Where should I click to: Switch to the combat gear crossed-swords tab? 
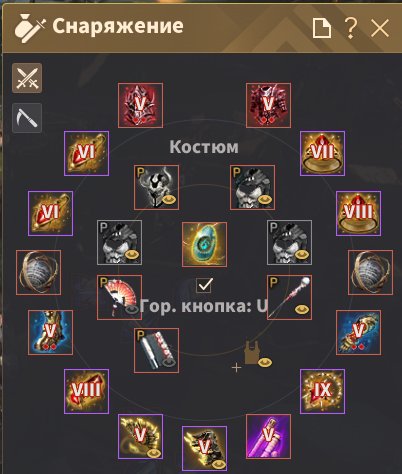27,78
